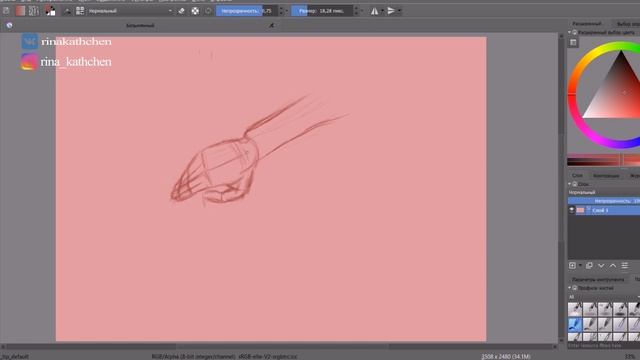
Task: Select third brush preset in second row
Action: pos(605,324)
